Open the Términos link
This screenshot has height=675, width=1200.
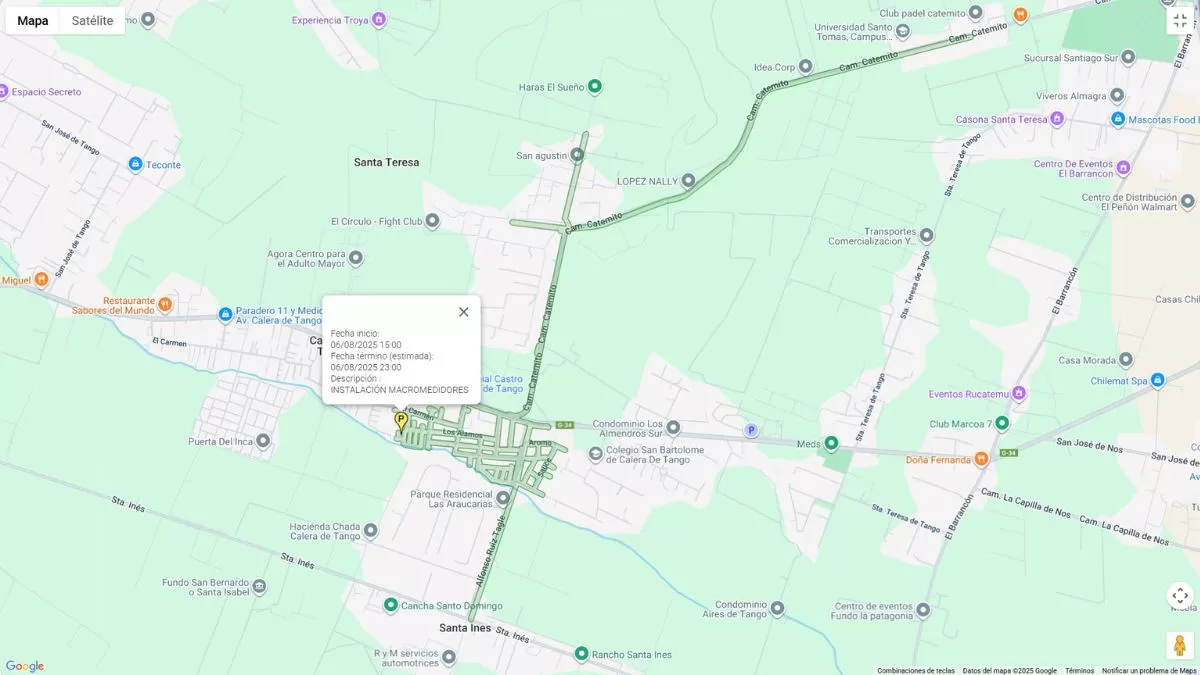(x=1079, y=671)
